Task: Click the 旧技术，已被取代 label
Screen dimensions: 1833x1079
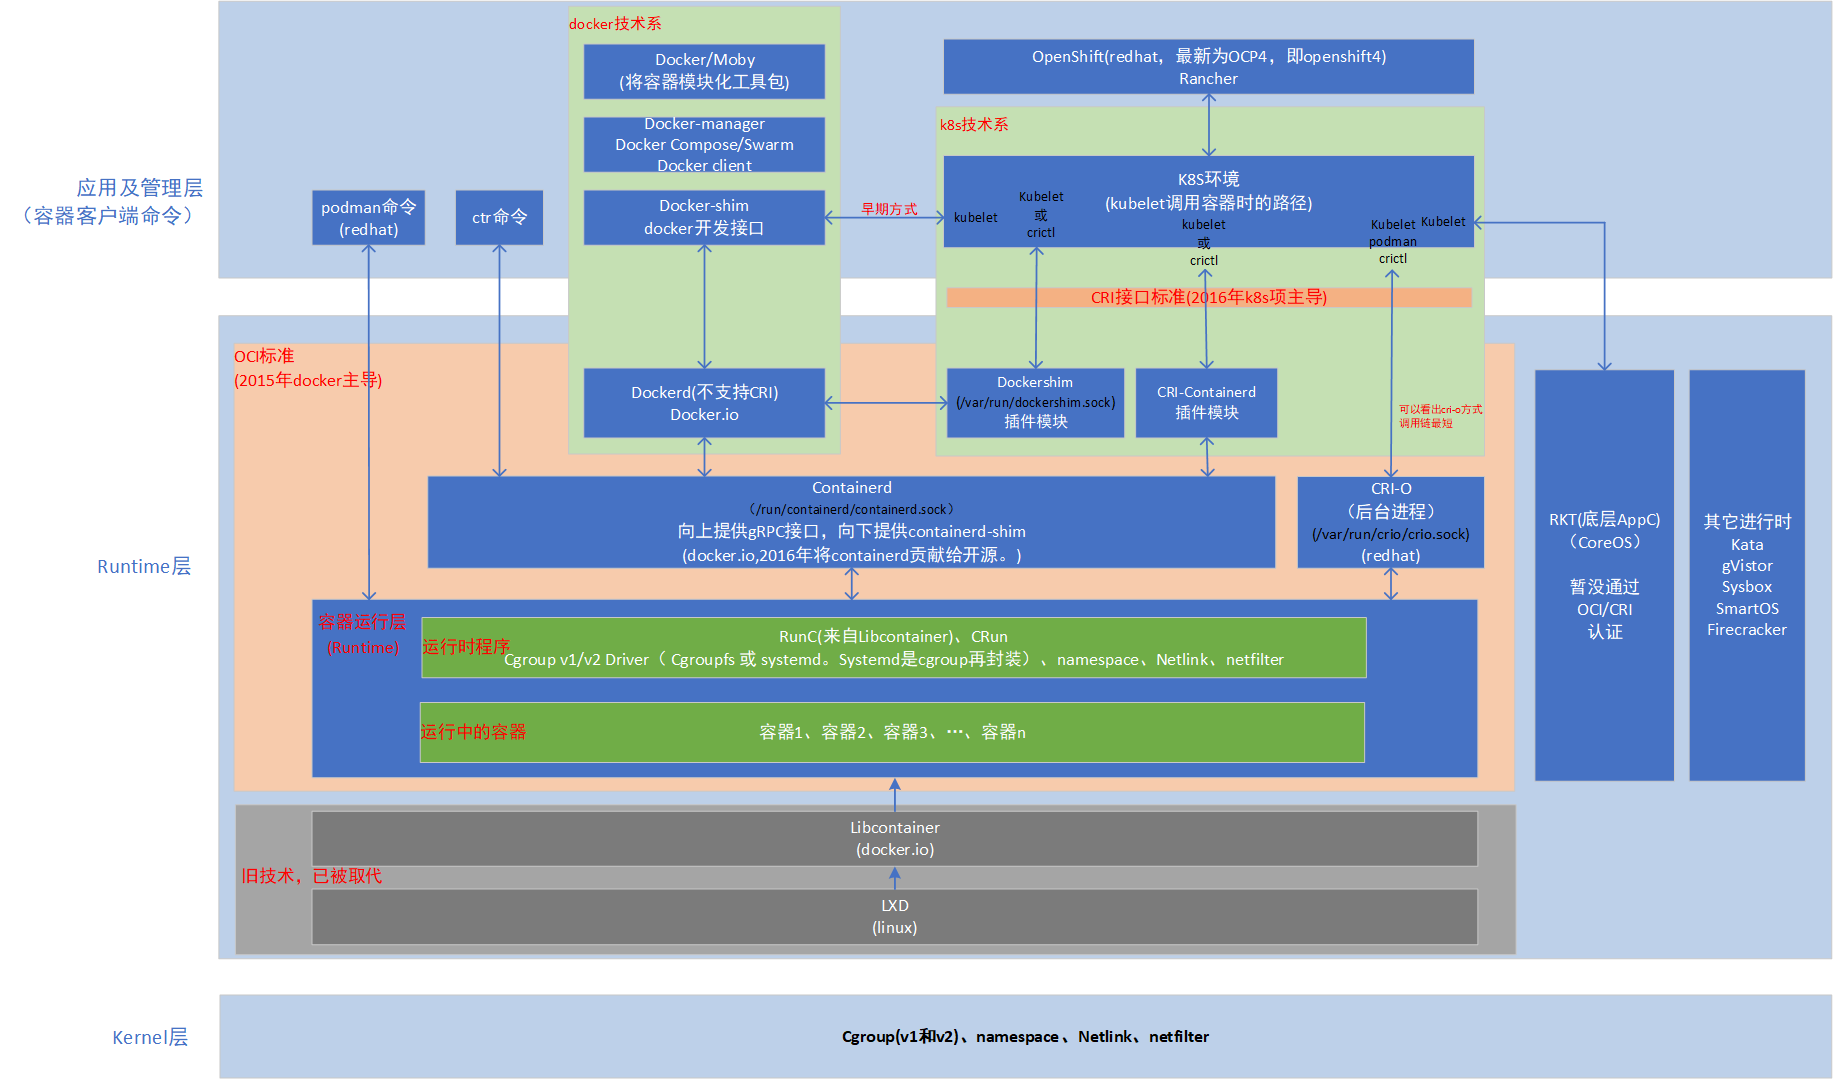Action: point(311,876)
